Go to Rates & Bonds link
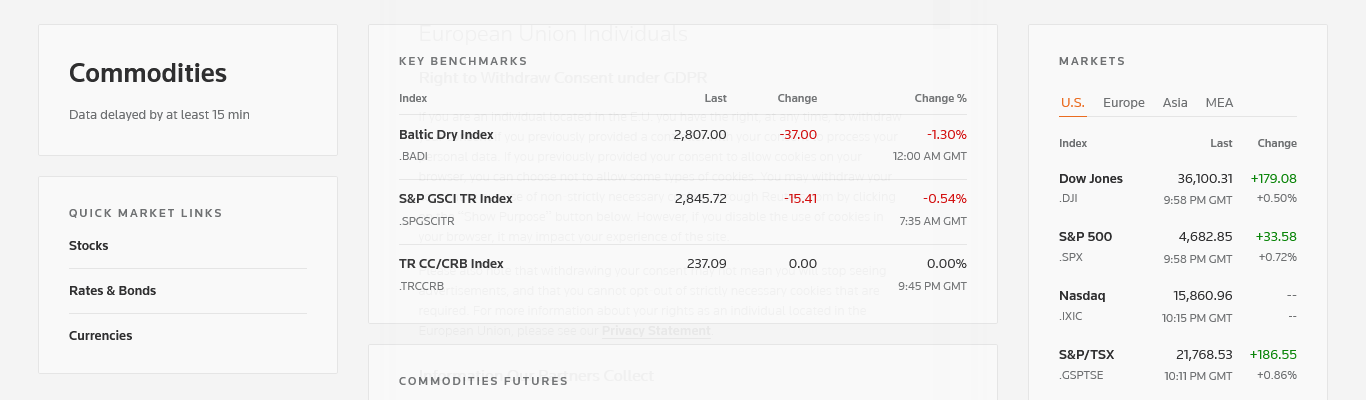 (x=112, y=291)
